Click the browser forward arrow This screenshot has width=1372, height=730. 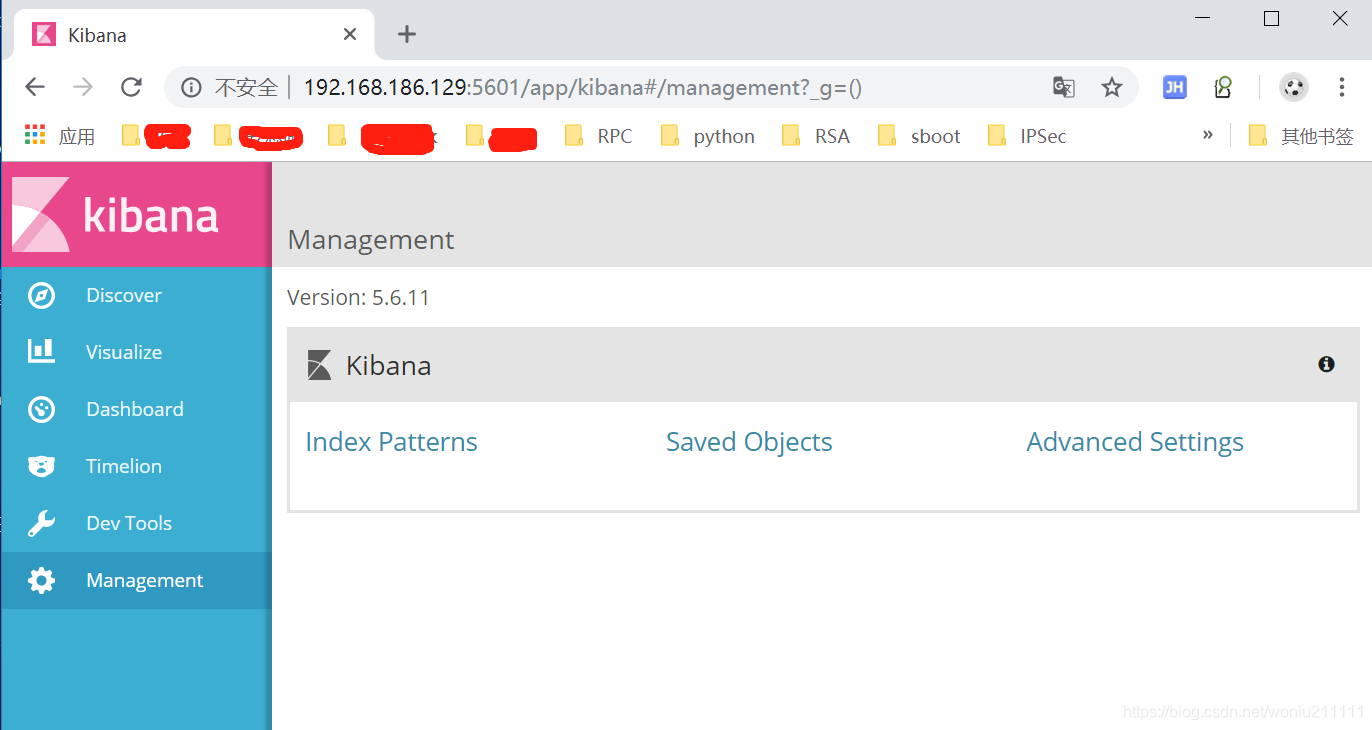83,87
